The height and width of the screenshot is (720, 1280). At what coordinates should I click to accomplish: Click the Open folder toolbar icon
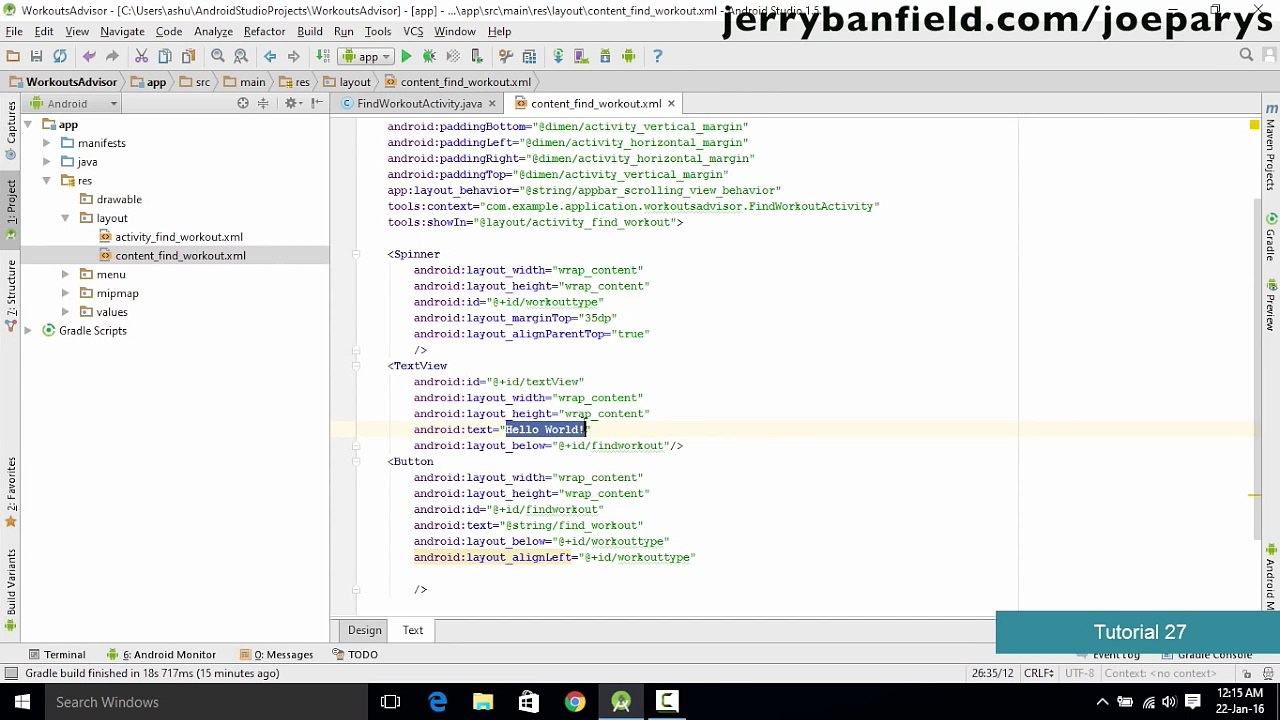click(x=13, y=56)
